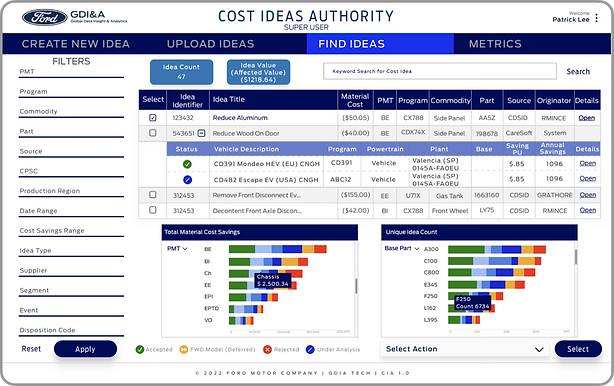614x386 pixels.
Task: Switch to the Upload Ideas tab
Action: pyautogui.click(x=211, y=44)
